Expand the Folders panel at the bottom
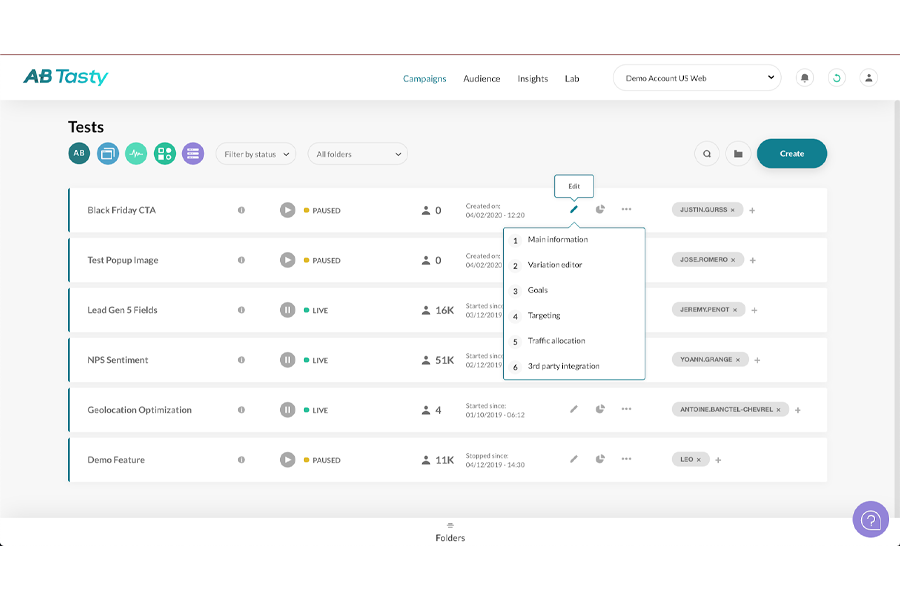The width and height of the screenshot is (900, 600). [450, 532]
